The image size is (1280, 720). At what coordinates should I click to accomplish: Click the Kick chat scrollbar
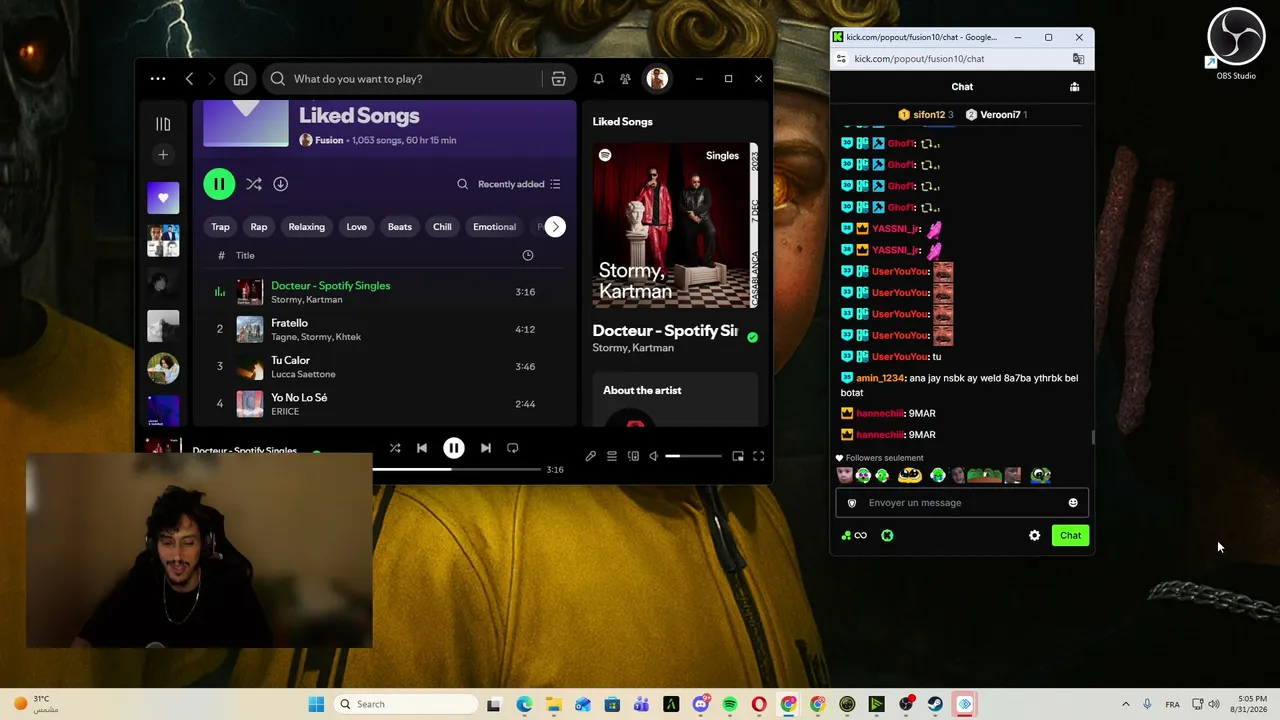coord(1093,437)
